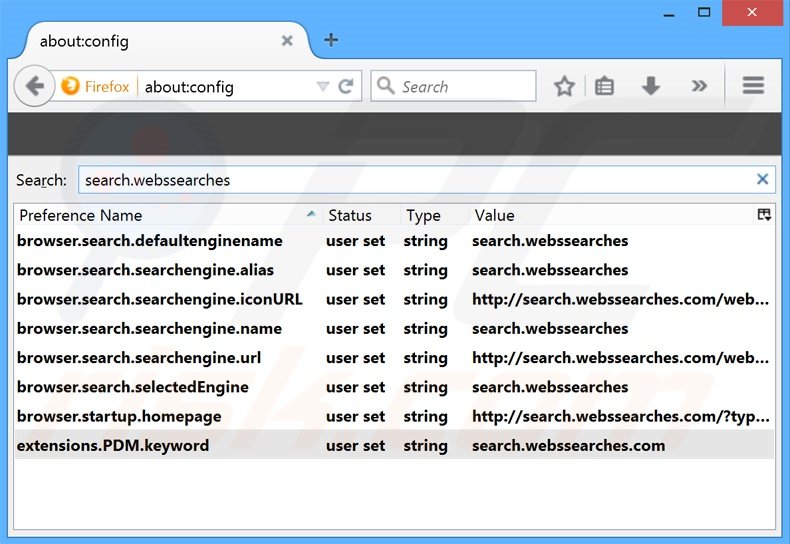Sort by Preference Name column
Screen dimensions: 790x544
coord(168,215)
